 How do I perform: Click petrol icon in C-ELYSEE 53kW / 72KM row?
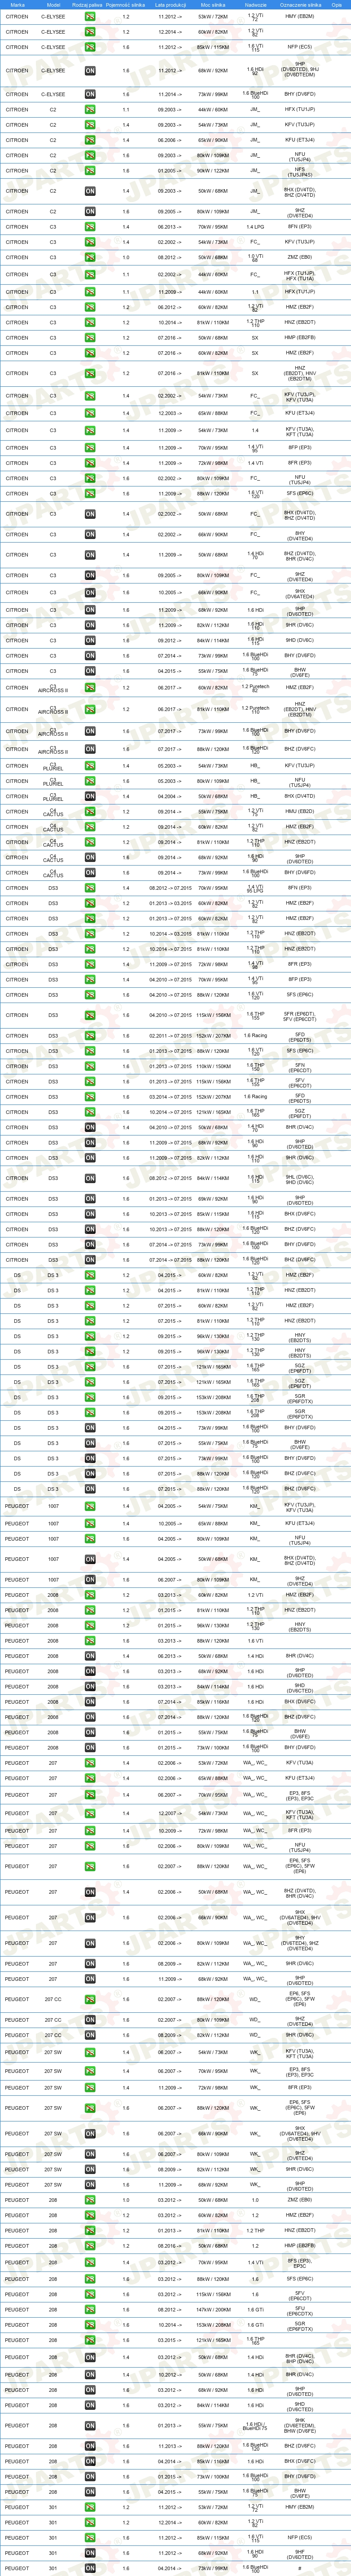(x=90, y=17)
